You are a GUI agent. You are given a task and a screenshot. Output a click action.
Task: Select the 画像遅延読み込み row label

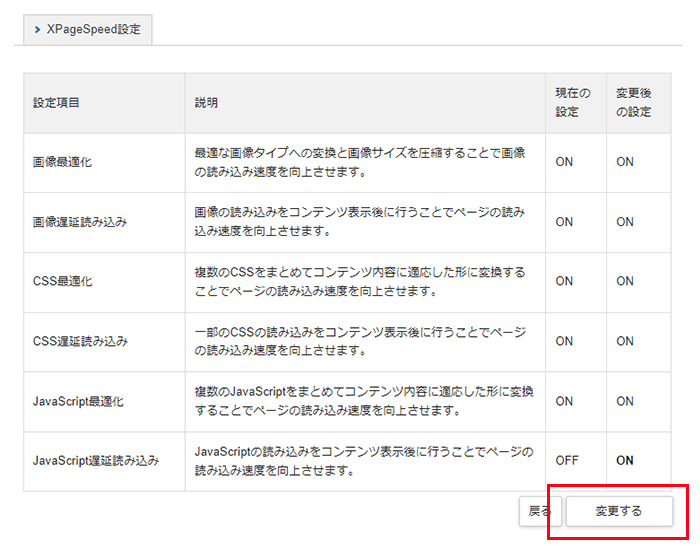80,222
